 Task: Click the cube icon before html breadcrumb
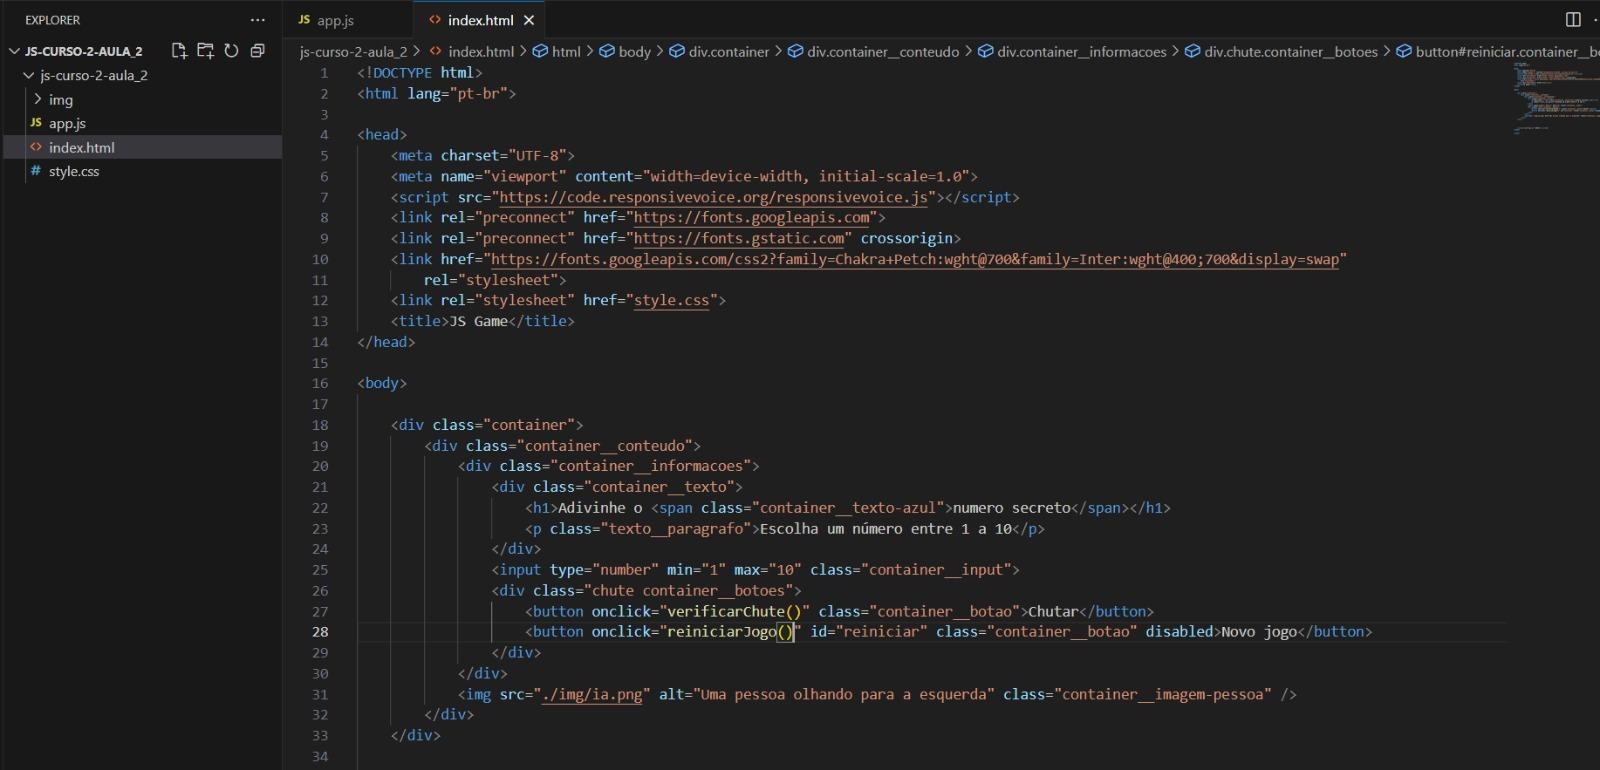tap(540, 52)
